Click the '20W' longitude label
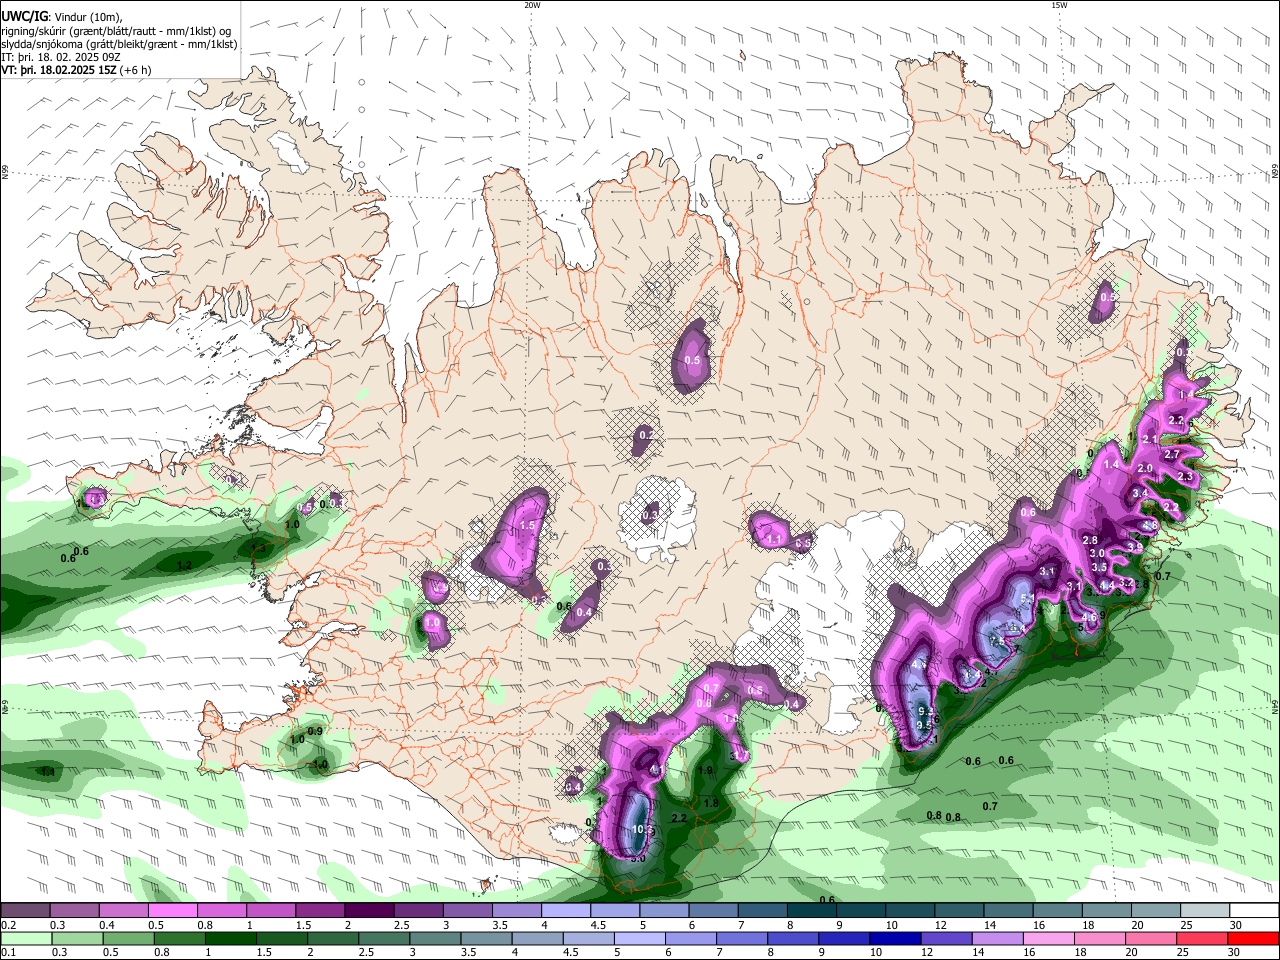 [x=532, y=5]
